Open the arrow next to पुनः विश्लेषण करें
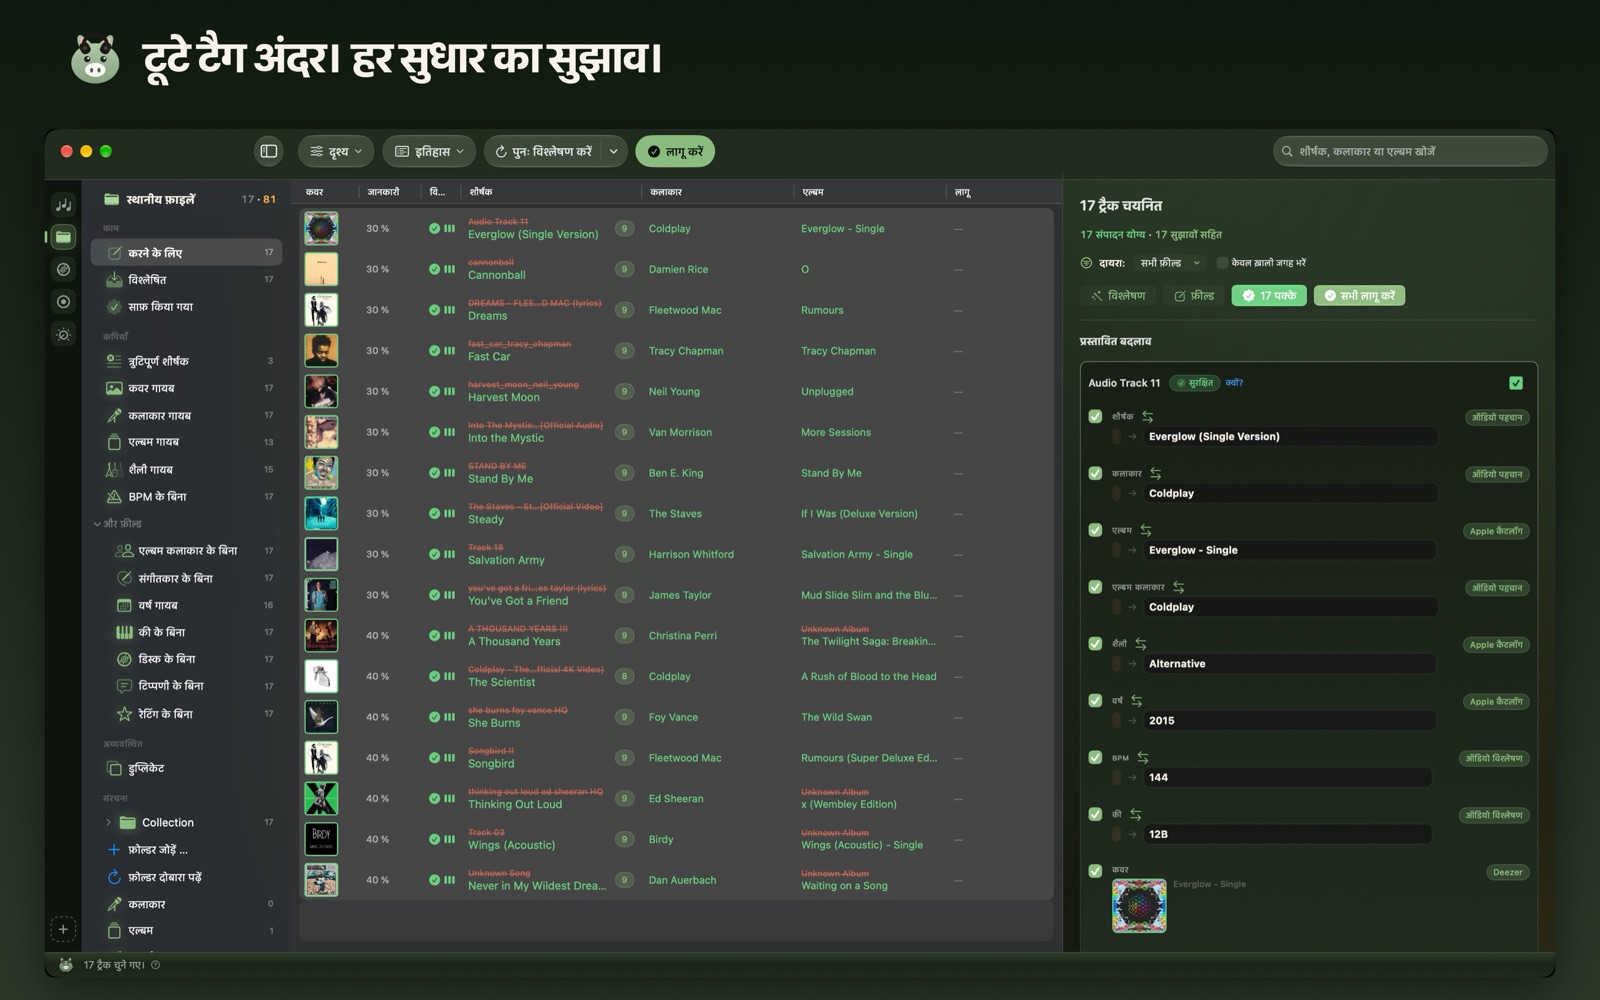Viewport: 1600px width, 1000px height. [613, 151]
